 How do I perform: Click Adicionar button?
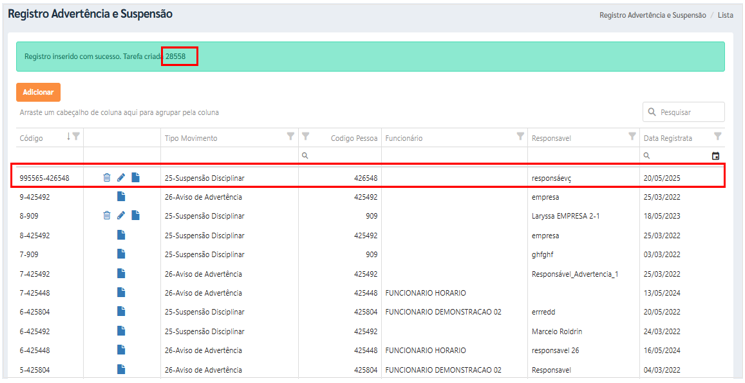[x=38, y=92]
